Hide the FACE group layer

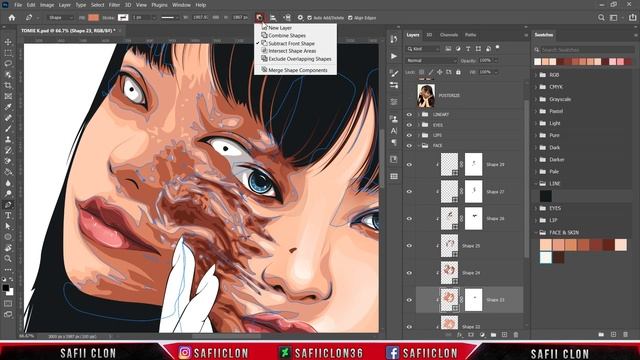(x=409, y=145)
